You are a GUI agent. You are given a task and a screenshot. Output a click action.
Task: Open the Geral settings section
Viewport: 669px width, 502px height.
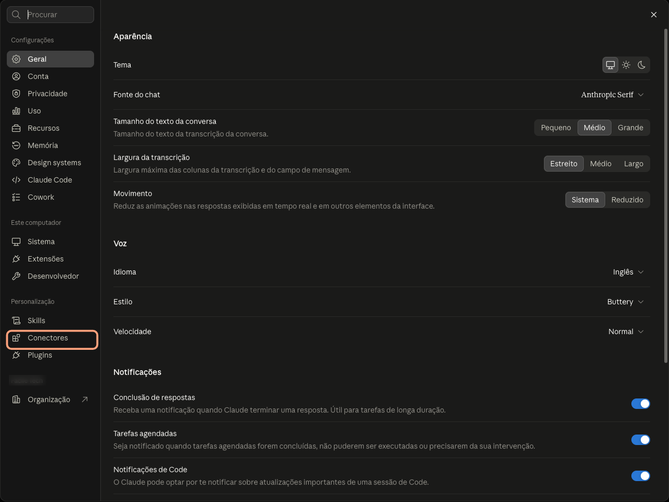pyautogui.click(x=50, y=59)
